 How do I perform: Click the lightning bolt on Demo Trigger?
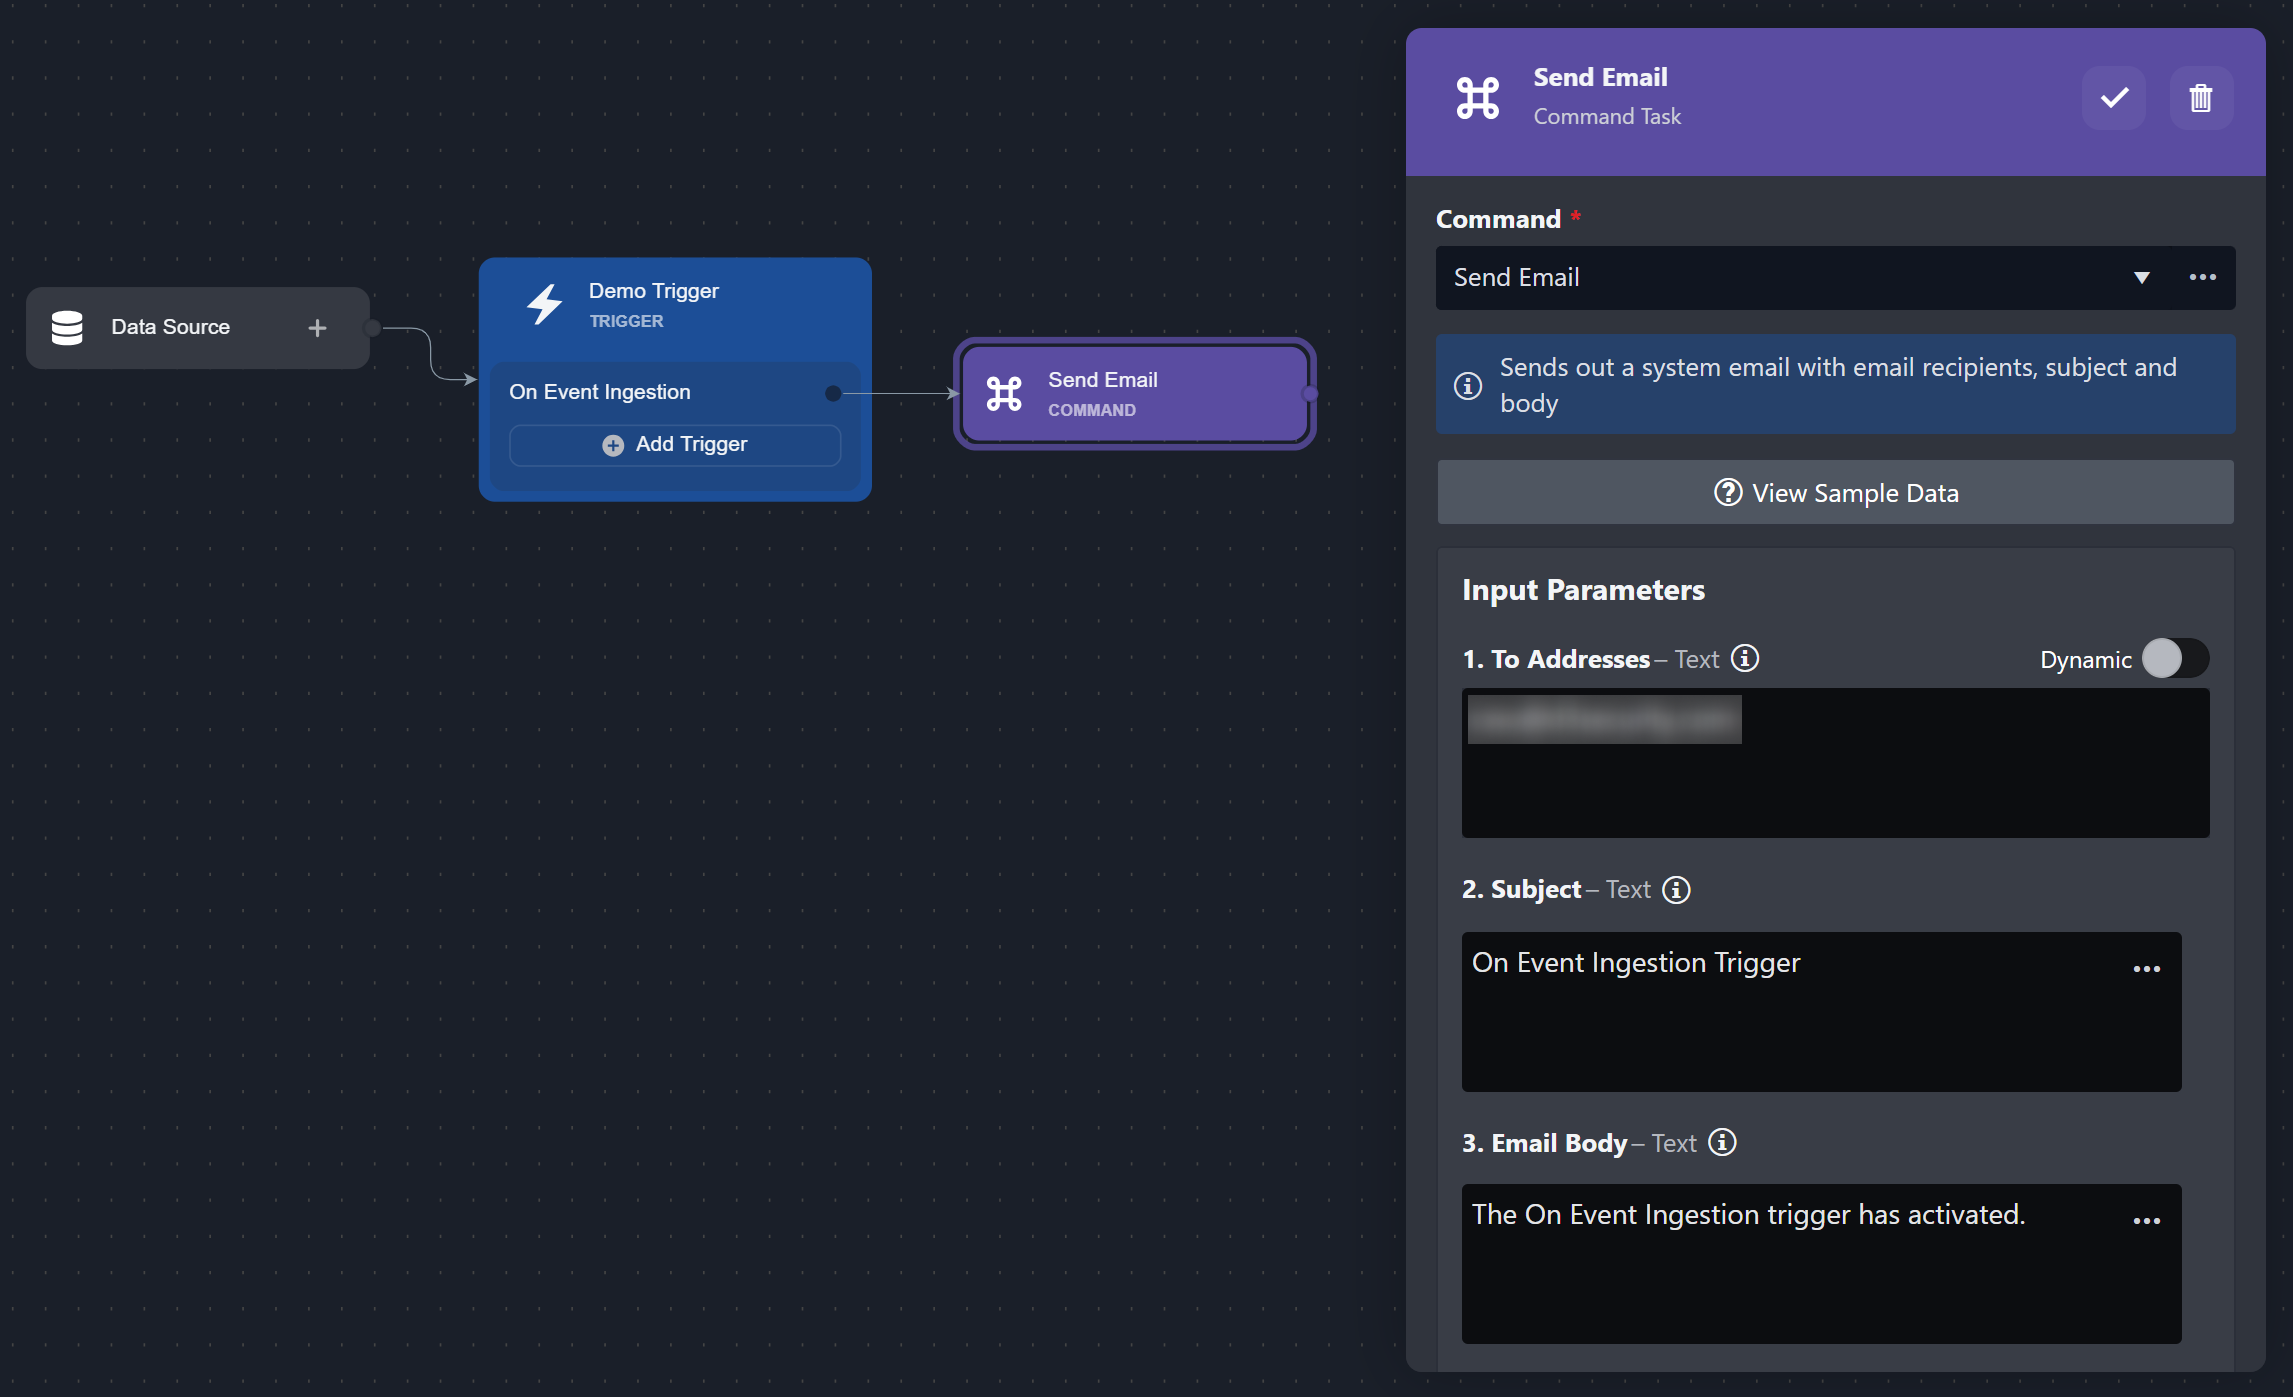click(x=545, y=304)
